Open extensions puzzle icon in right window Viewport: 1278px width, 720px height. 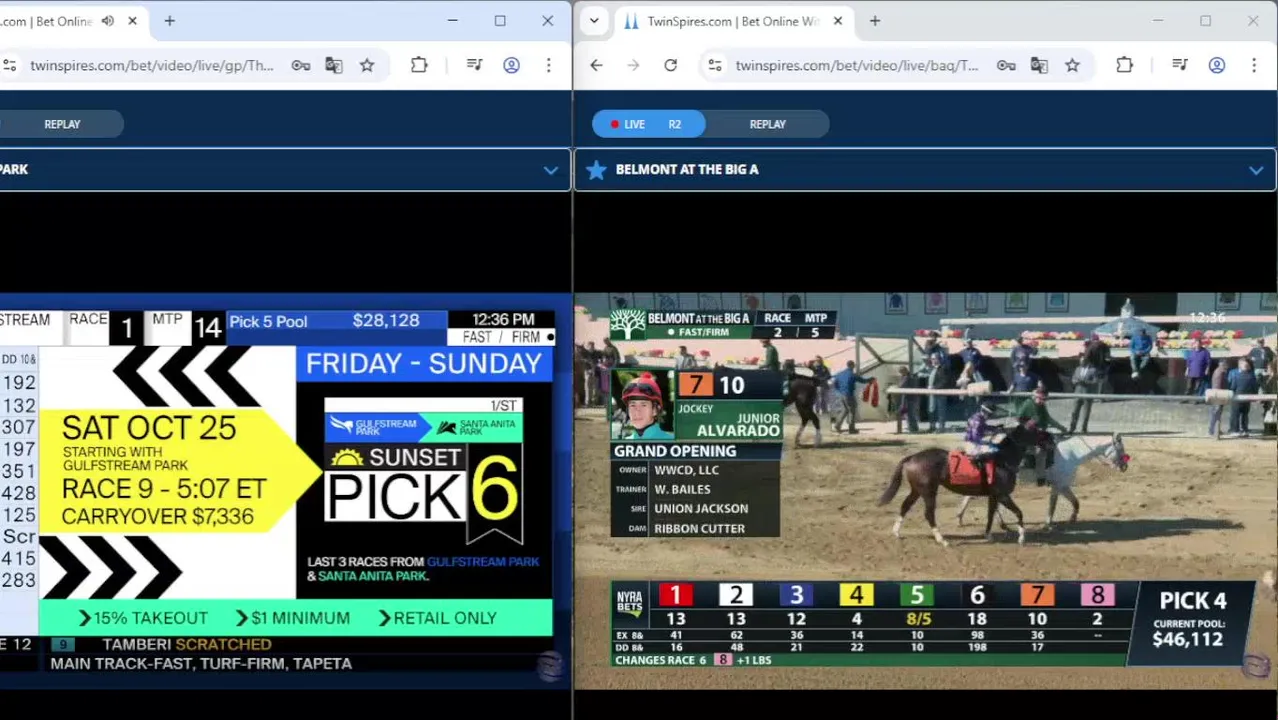tap(1124, 65)
